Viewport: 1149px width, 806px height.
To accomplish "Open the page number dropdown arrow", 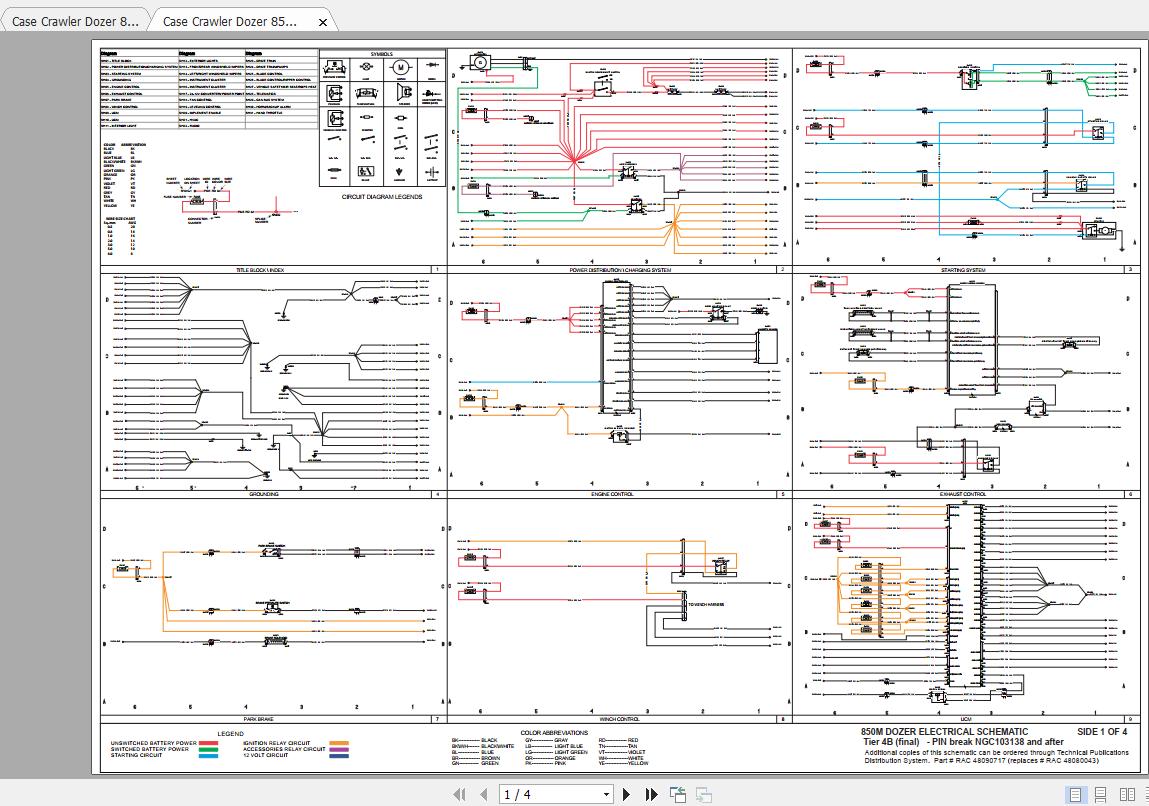I will (x=605, y=795).
